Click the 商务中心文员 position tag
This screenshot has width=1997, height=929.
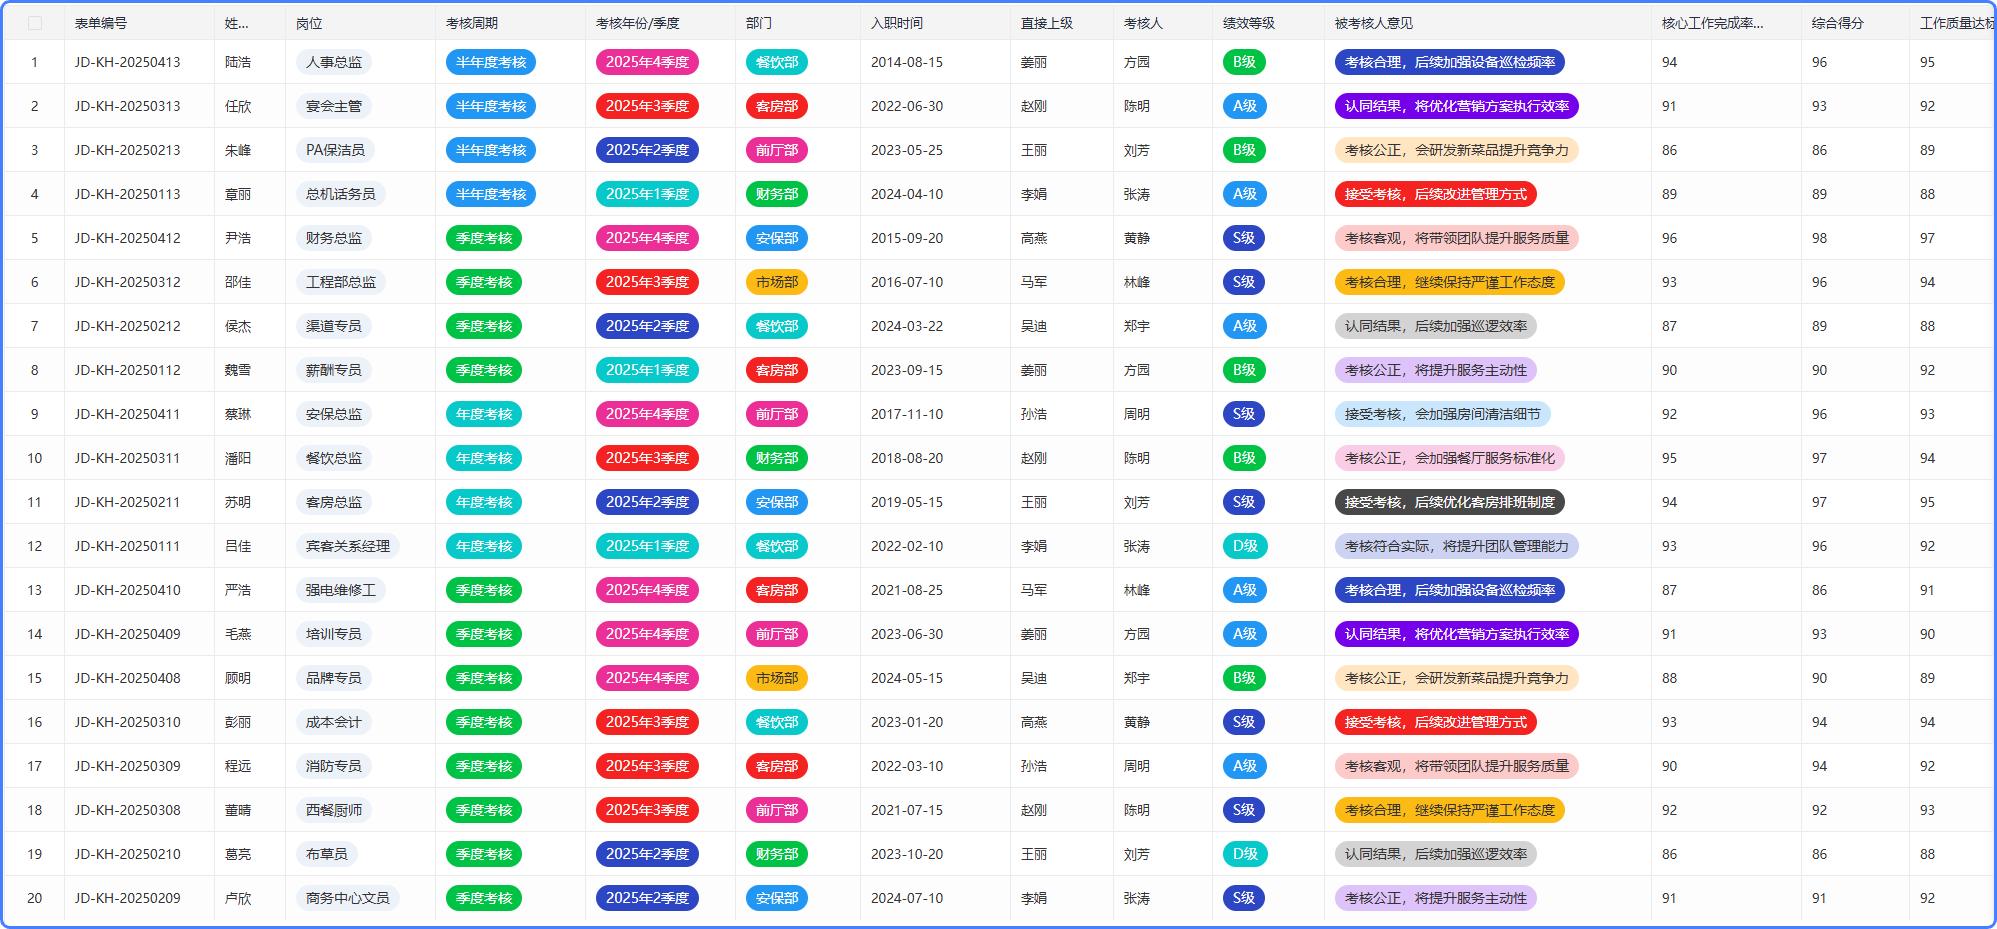[348, 898]
